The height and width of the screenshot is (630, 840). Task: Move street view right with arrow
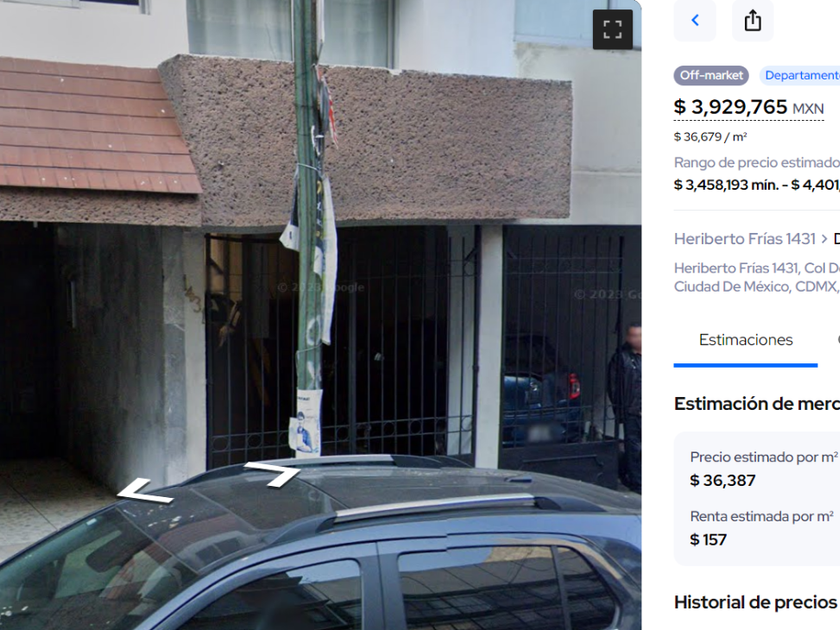coord(272,474)
